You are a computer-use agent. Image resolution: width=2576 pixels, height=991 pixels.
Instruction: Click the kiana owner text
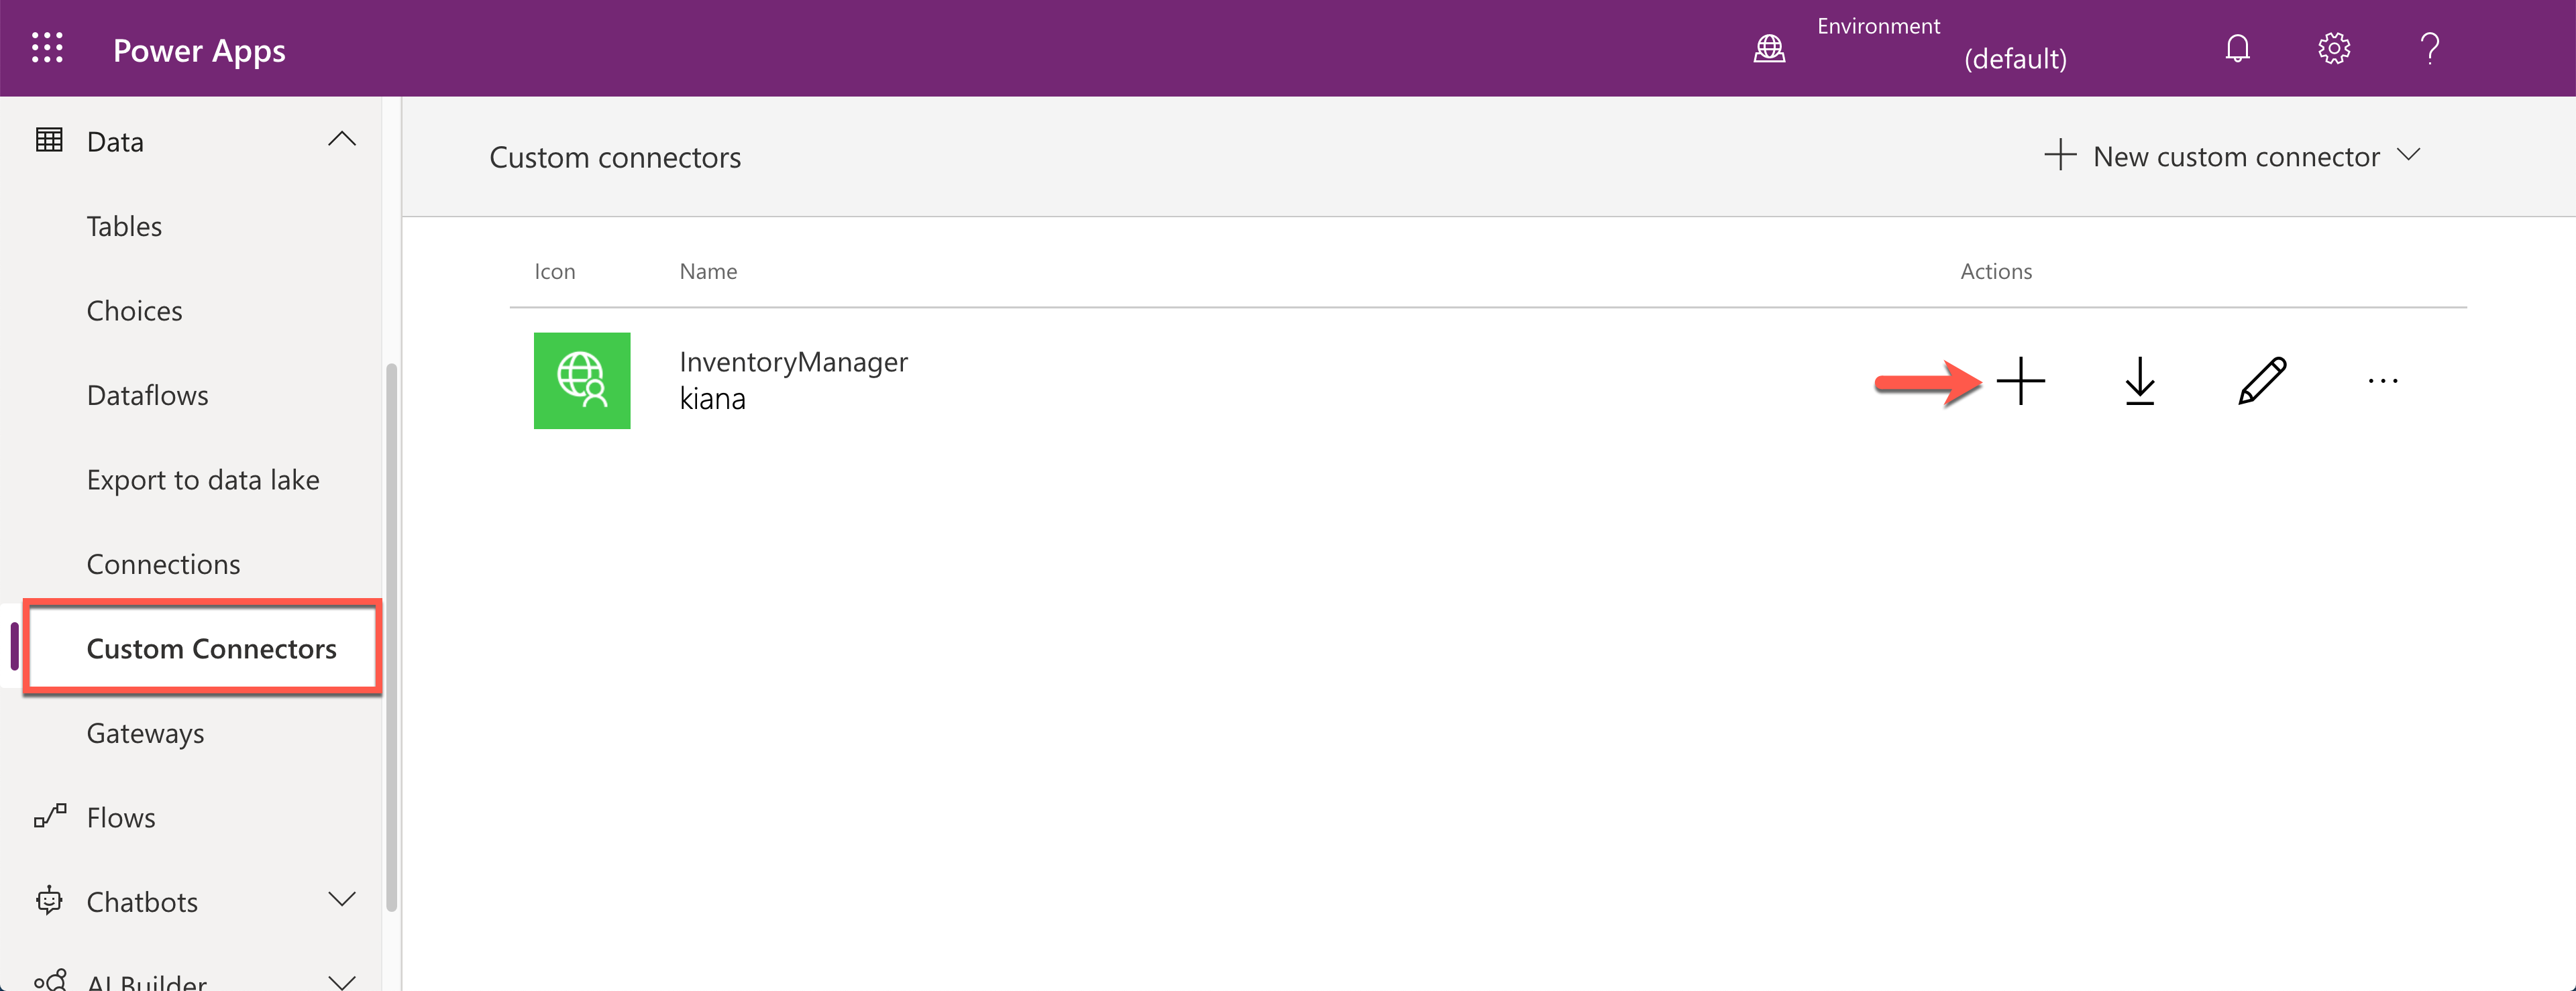(x=712, y=399)
